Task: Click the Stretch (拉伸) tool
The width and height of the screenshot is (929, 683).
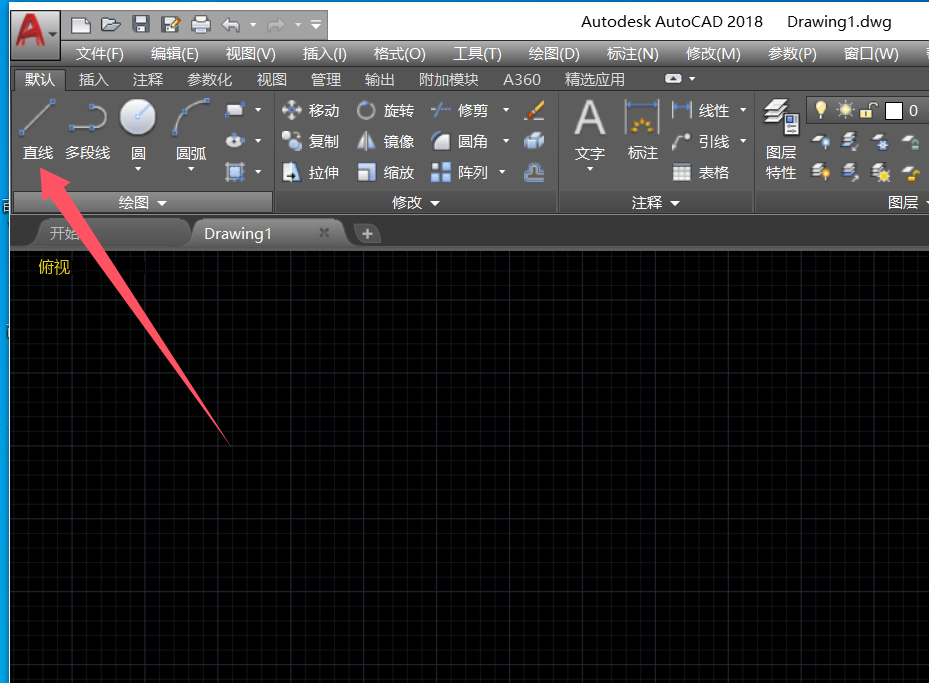Action: 310,172
